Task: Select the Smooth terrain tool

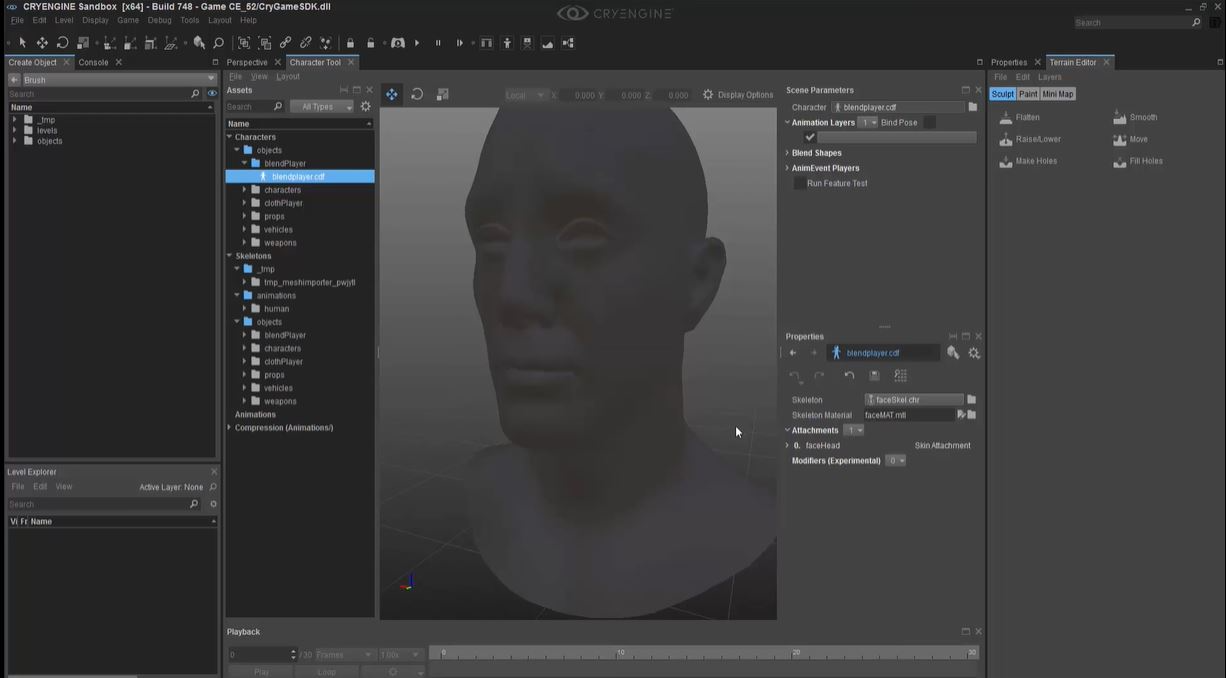Action: [x=1142, y=118]
